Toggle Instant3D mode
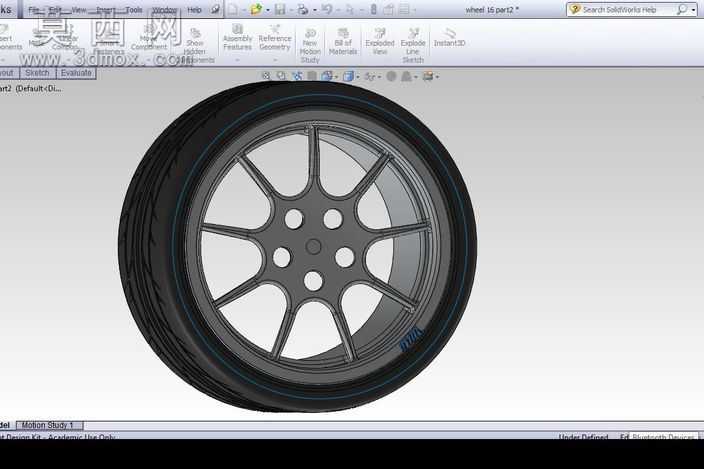The height and width of the screenshot is (469, 704). pos(449,38)
